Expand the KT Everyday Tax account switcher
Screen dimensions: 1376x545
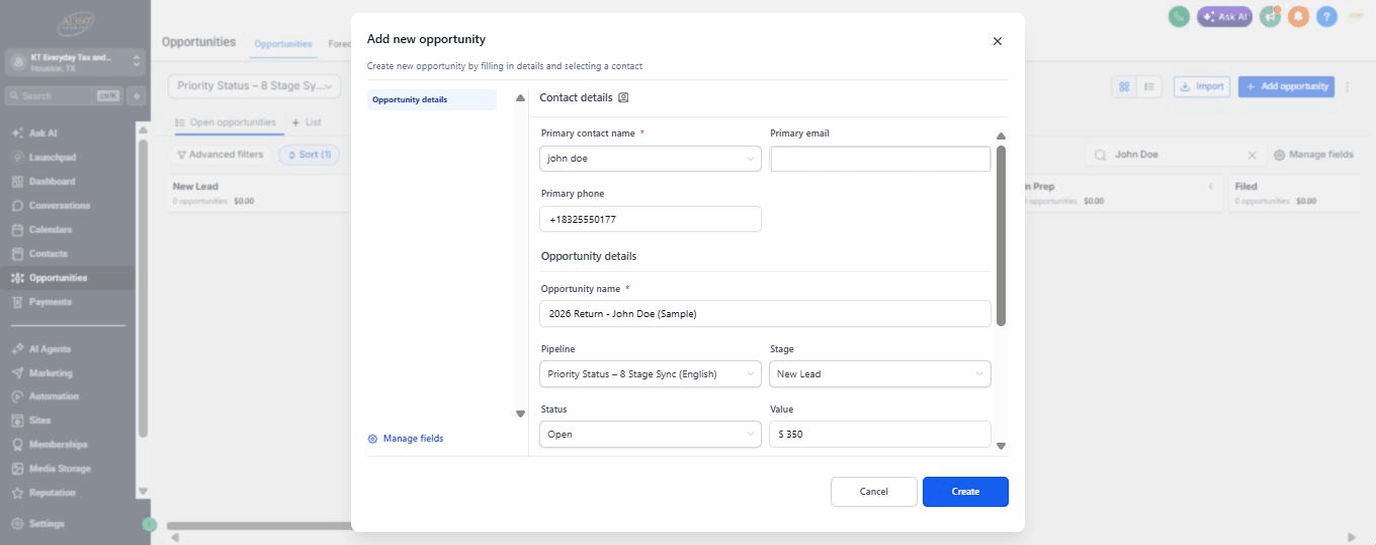click(75, 62)
